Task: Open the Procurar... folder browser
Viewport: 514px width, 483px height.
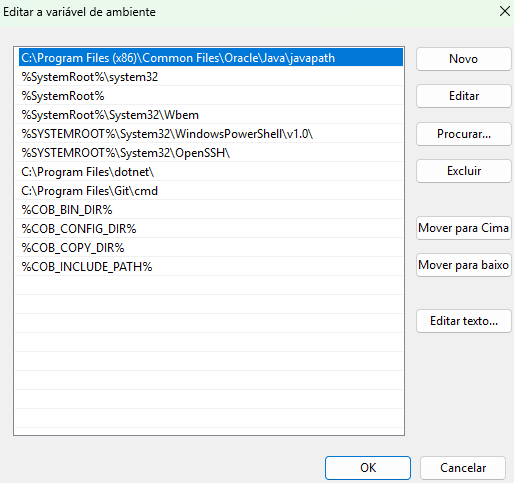Action: click(464, 134)
